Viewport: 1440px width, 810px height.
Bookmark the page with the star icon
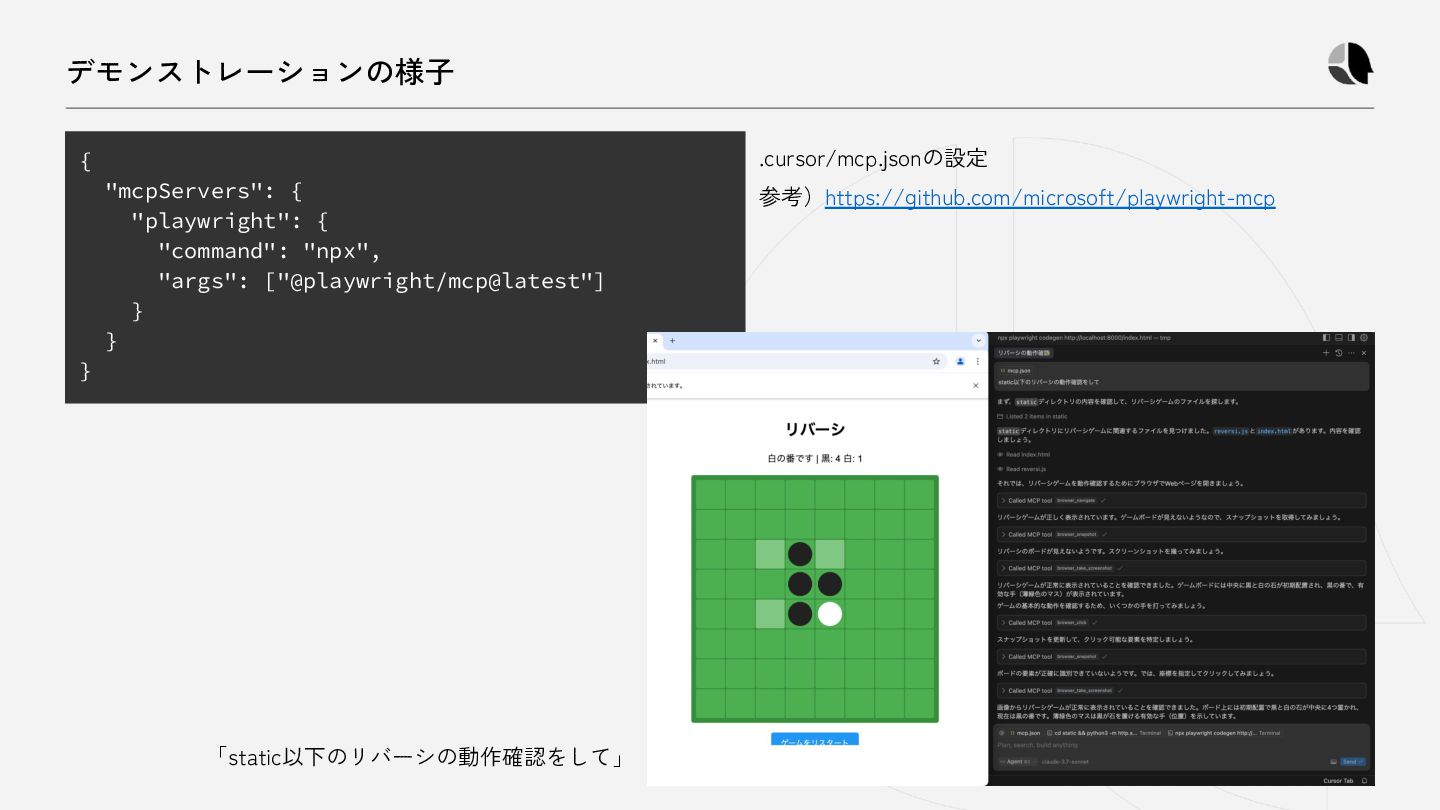936,361
